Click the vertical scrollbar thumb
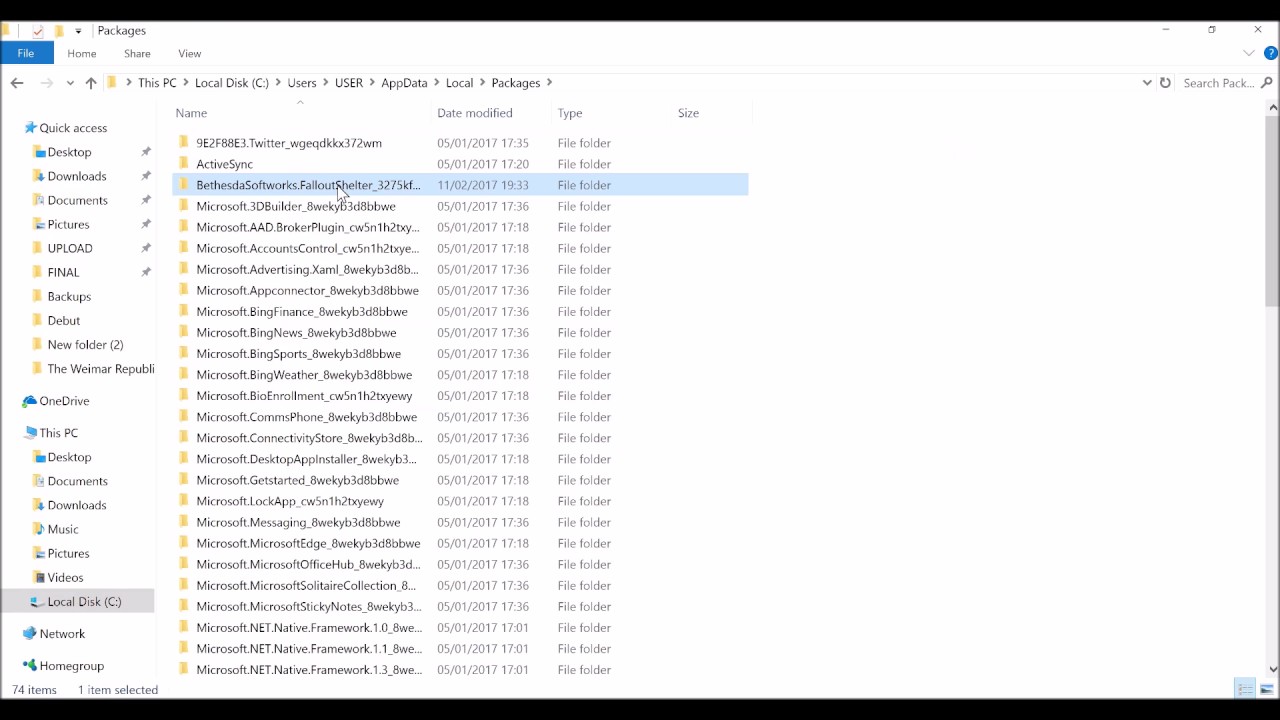Screen dimensions: 1280x720 click(x=1272, y=210)
